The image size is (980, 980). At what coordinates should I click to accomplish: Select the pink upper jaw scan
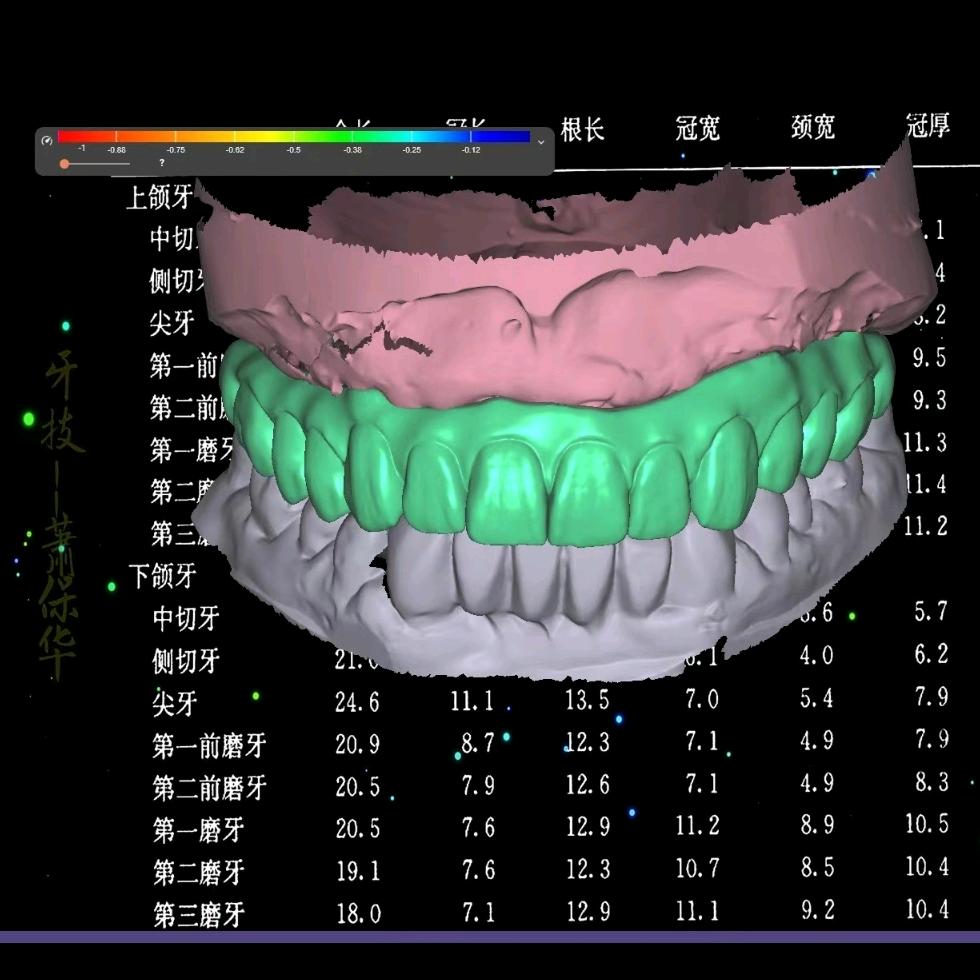[562, 312]
